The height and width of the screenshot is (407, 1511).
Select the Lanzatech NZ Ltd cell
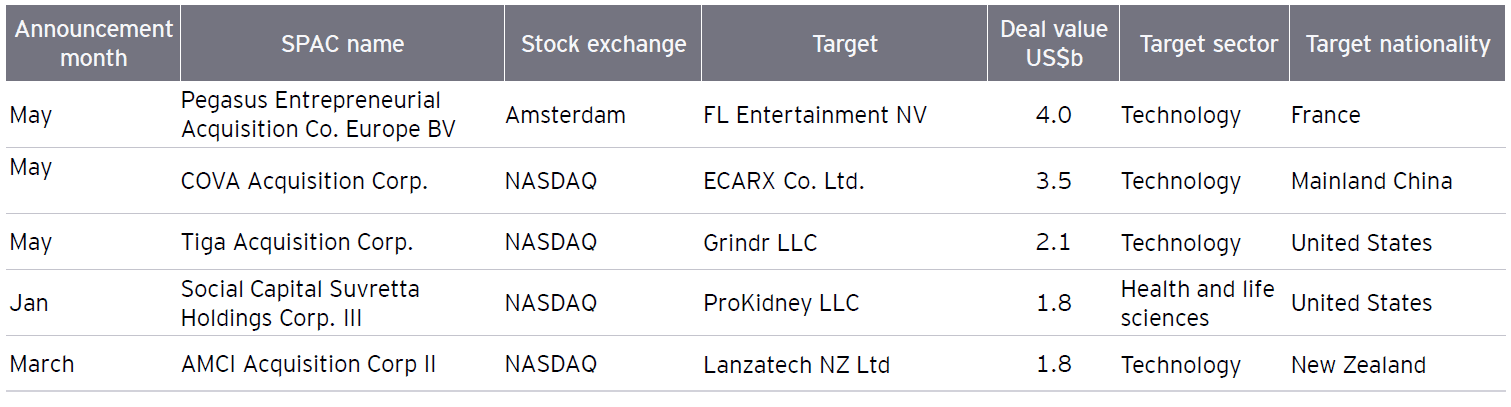coord(796,365)
